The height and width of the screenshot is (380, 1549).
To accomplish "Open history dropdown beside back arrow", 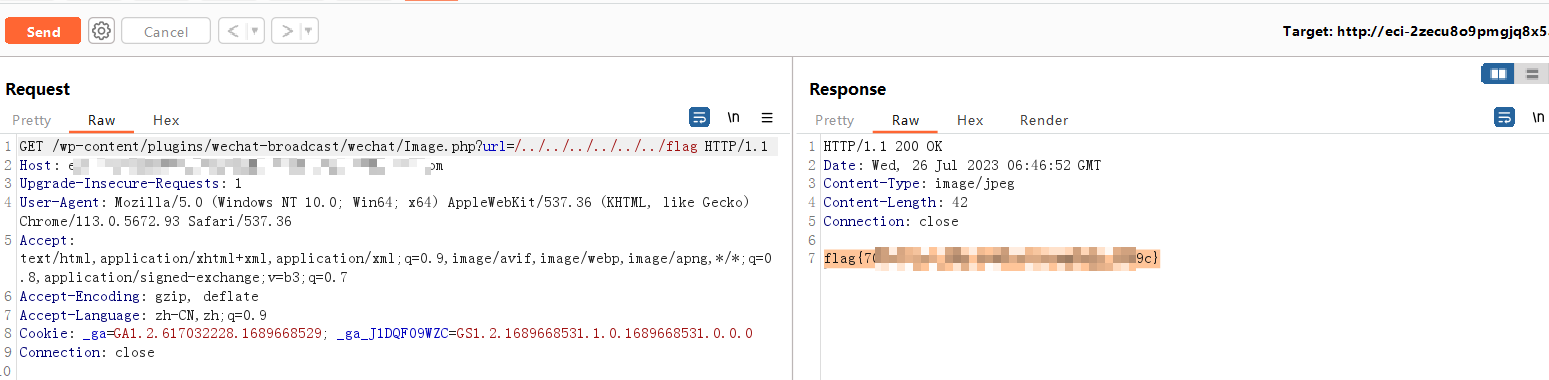I will [x=255, y=31].
